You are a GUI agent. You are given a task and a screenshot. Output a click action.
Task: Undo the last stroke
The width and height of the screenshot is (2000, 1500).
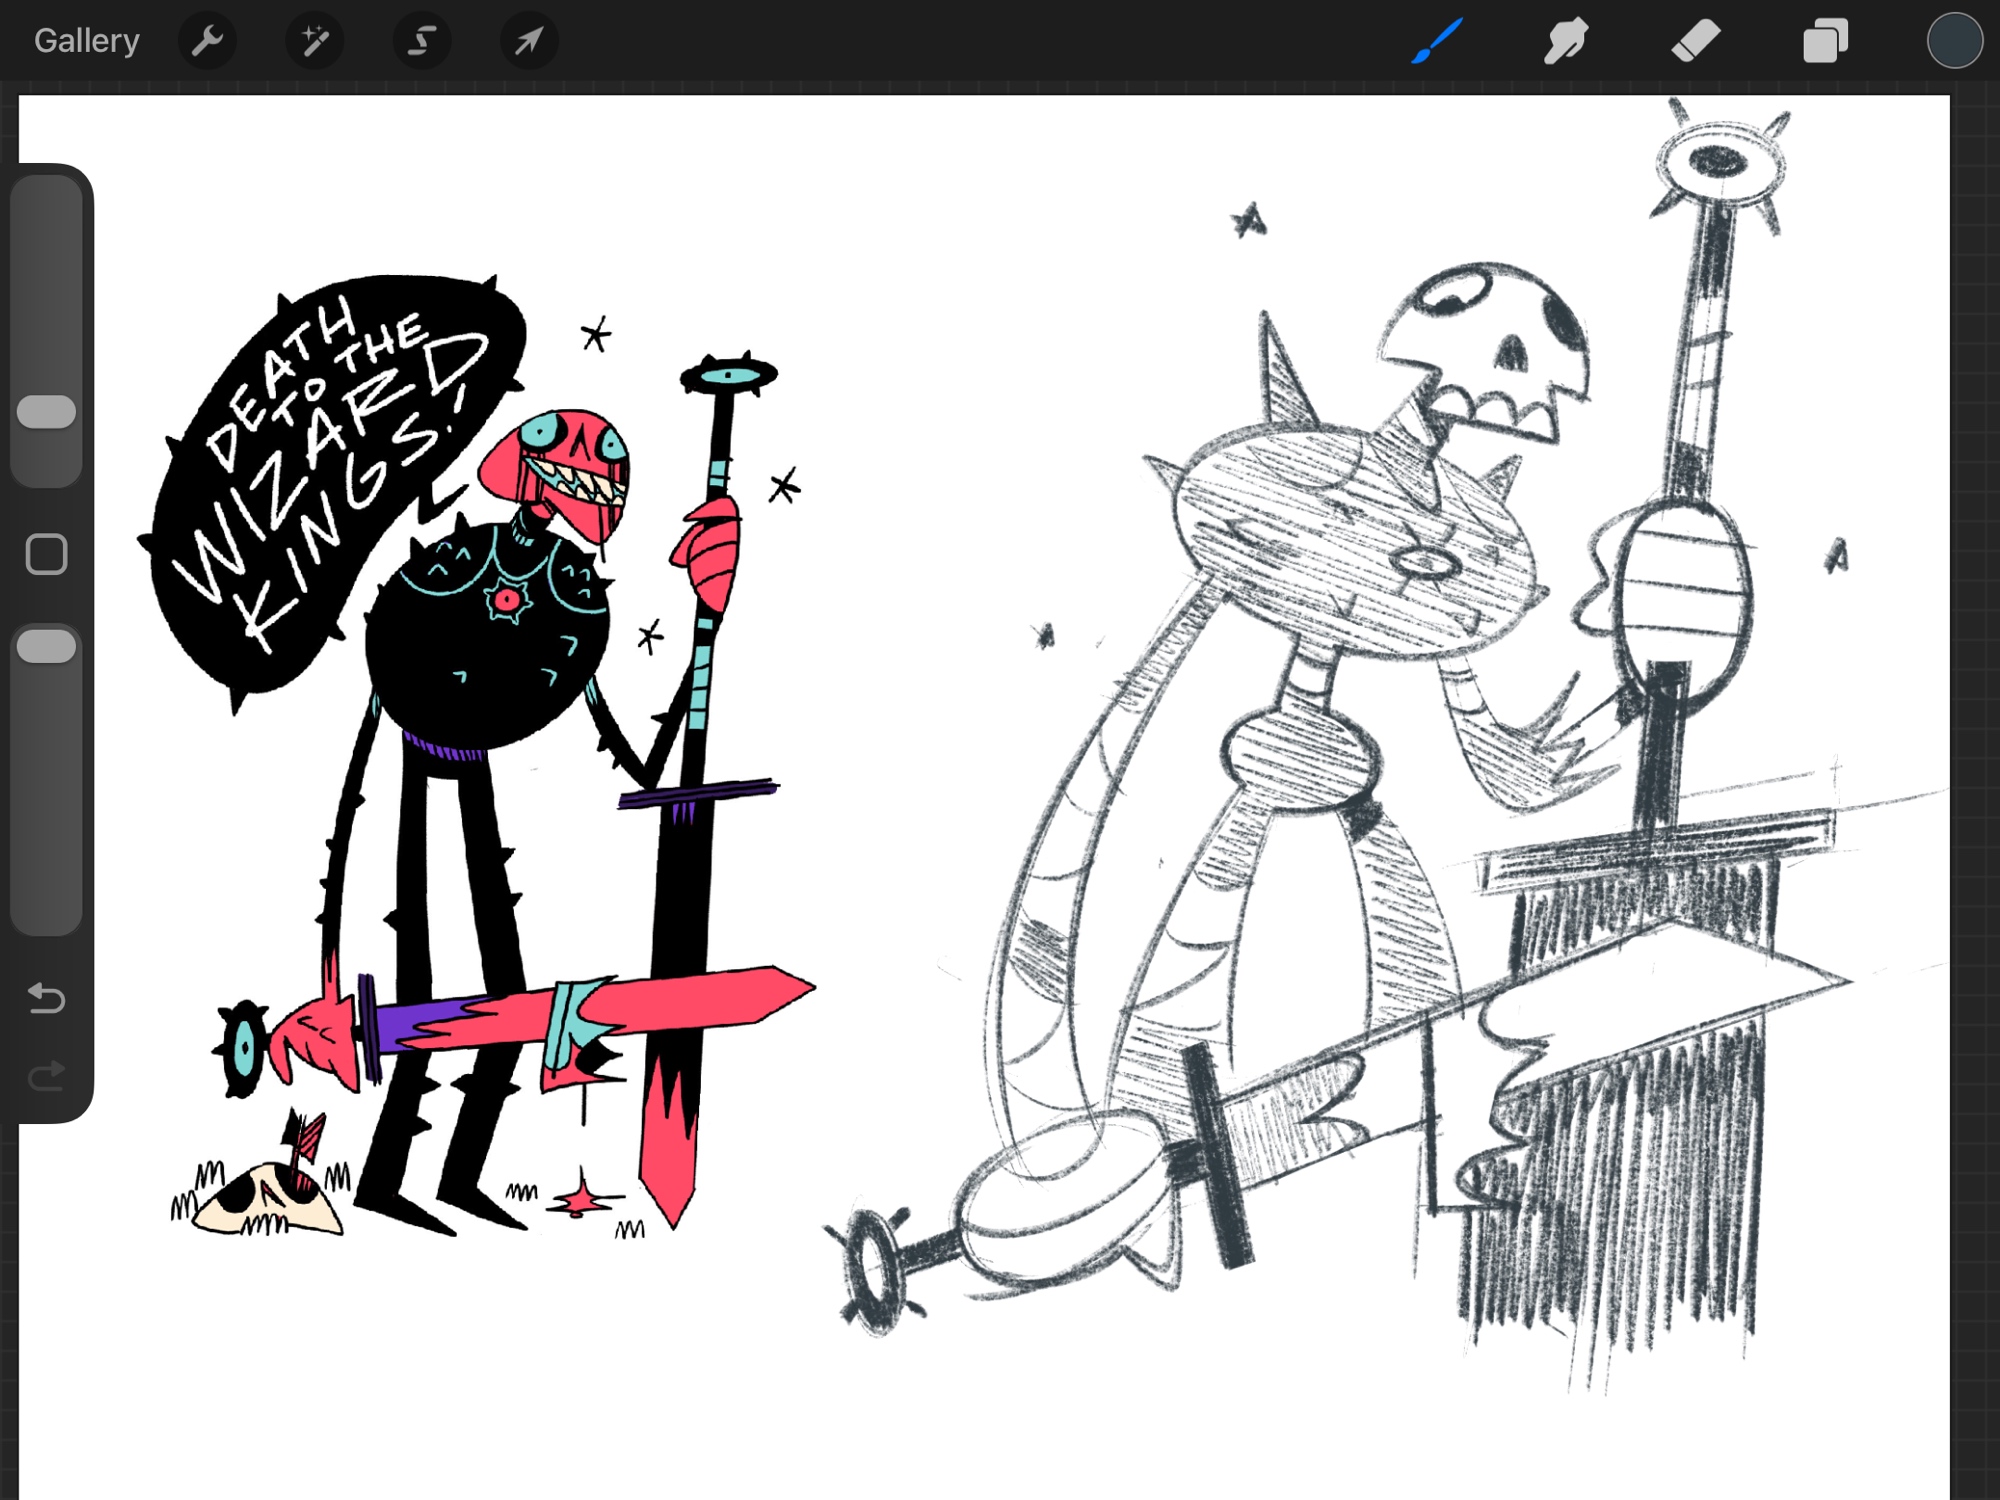click(47, 998)
